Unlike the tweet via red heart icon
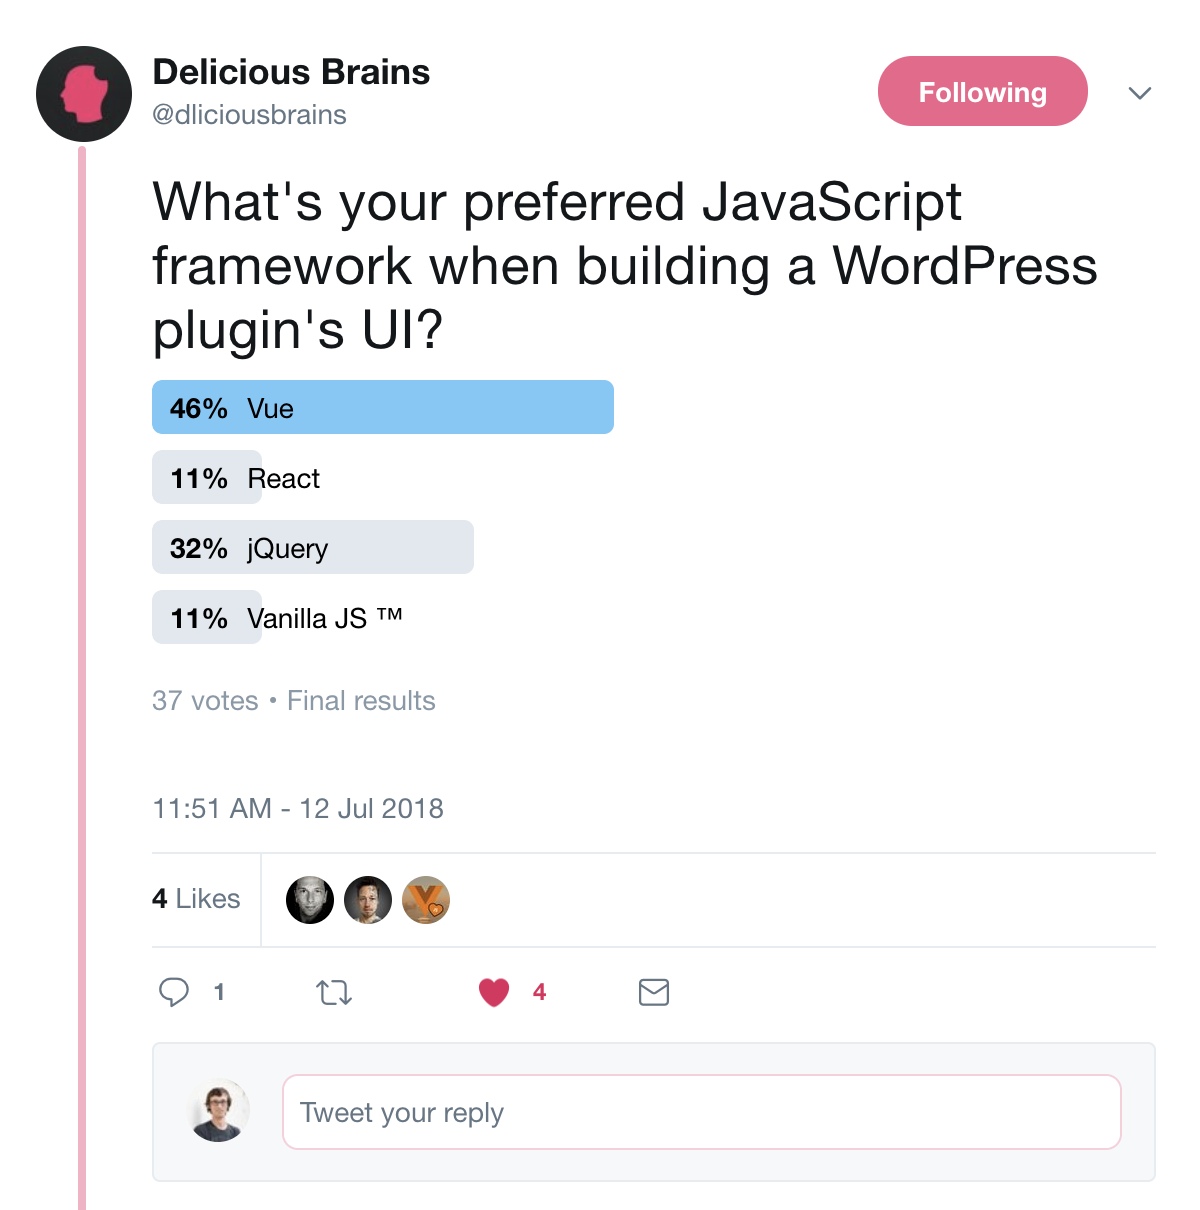The width and height of the screenshot is (1200, 1210). coord(494,992)
